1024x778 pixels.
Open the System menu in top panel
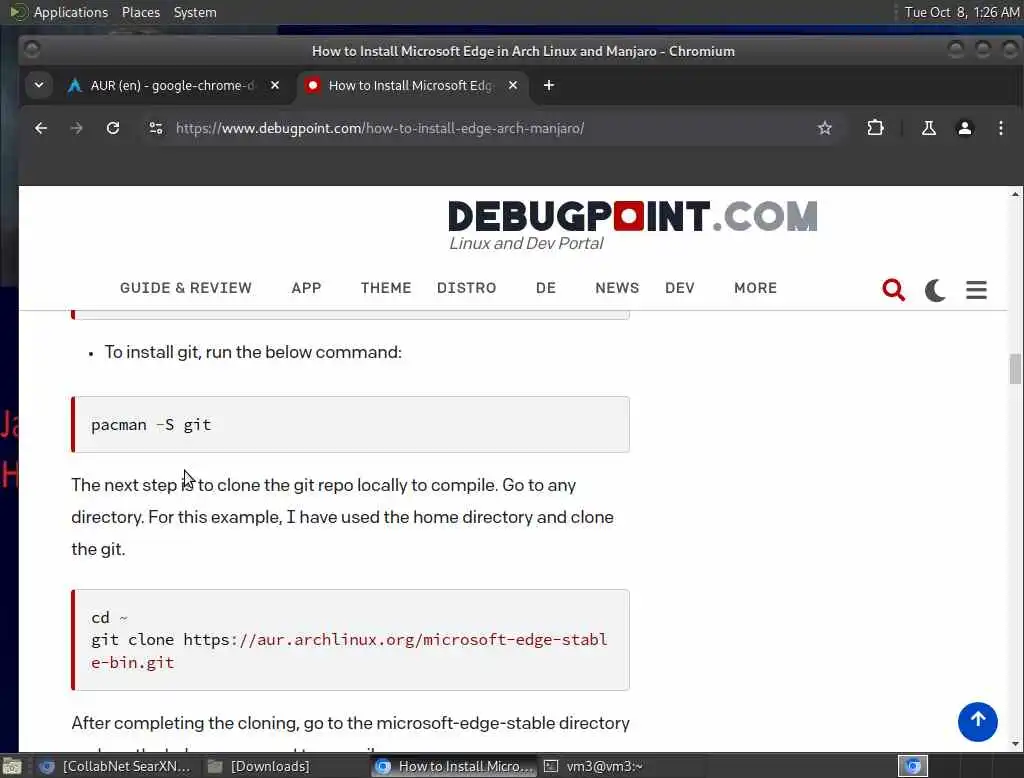click(195, 12)
